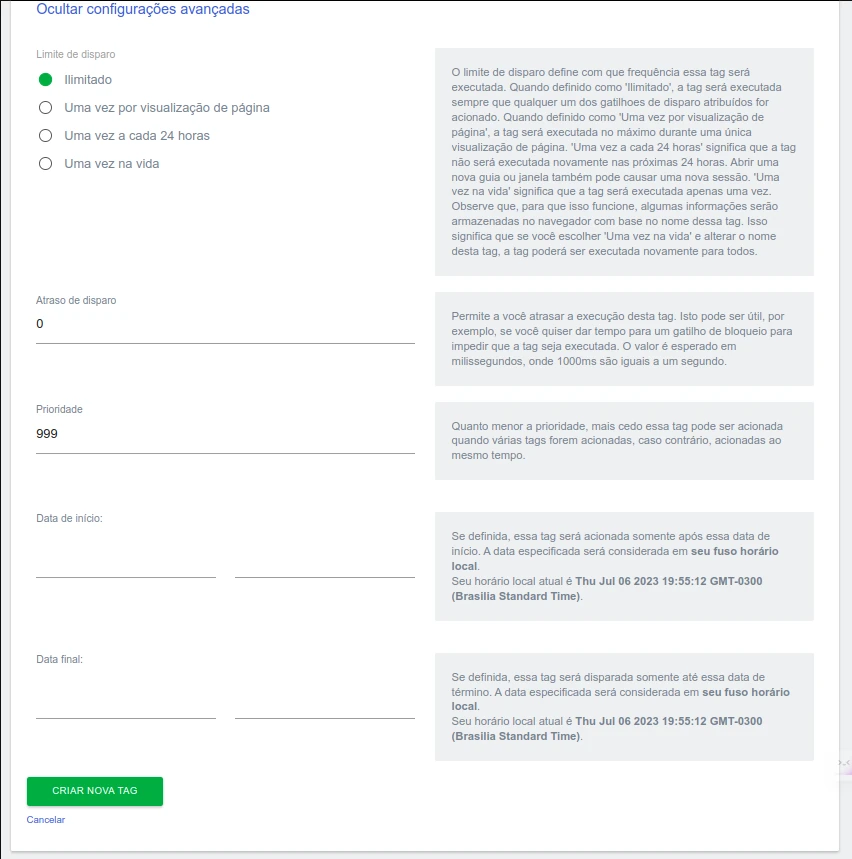Collapse the 'Ocultar configurações avançadas' section
Screen dimensions: 852x859
pyautogui.click(x=143, y=10)
